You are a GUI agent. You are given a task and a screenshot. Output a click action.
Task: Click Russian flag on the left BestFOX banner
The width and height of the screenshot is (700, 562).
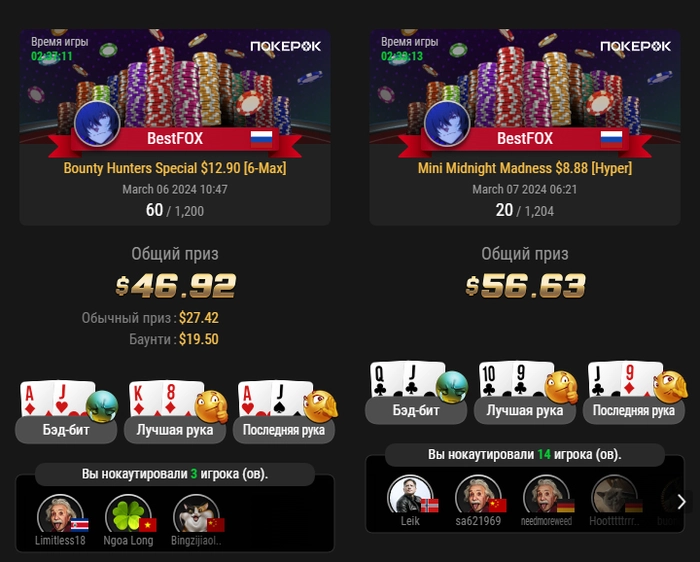pos(262,139)
